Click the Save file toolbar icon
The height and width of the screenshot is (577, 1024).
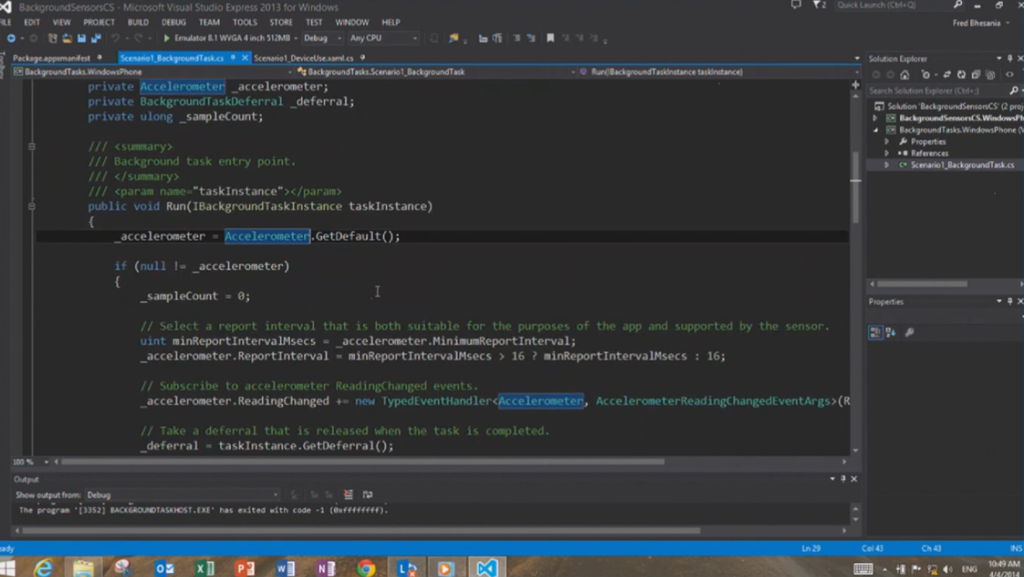82,38
